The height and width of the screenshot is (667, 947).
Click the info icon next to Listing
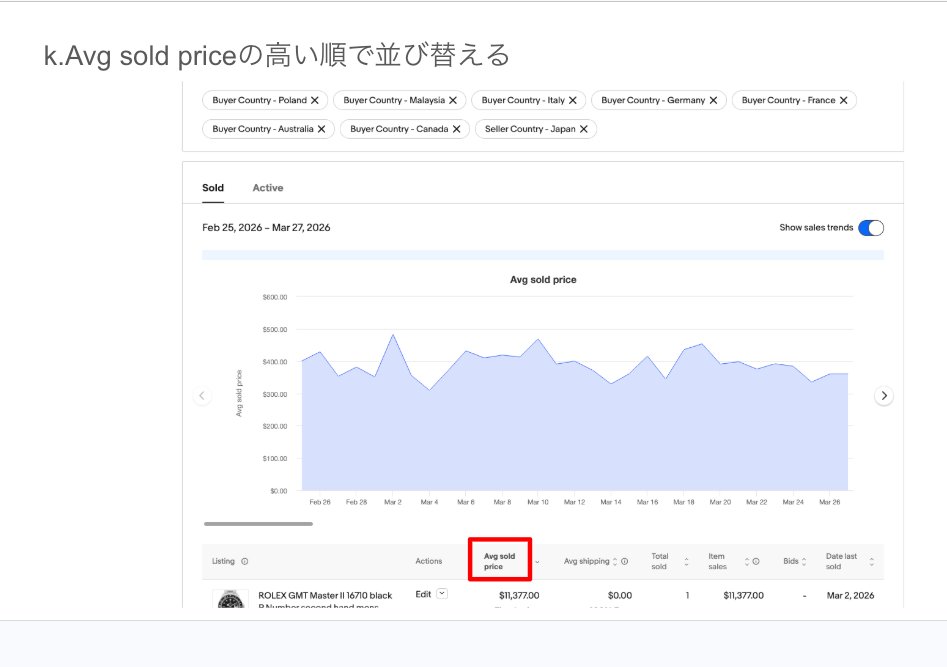[x=245, y=562]
